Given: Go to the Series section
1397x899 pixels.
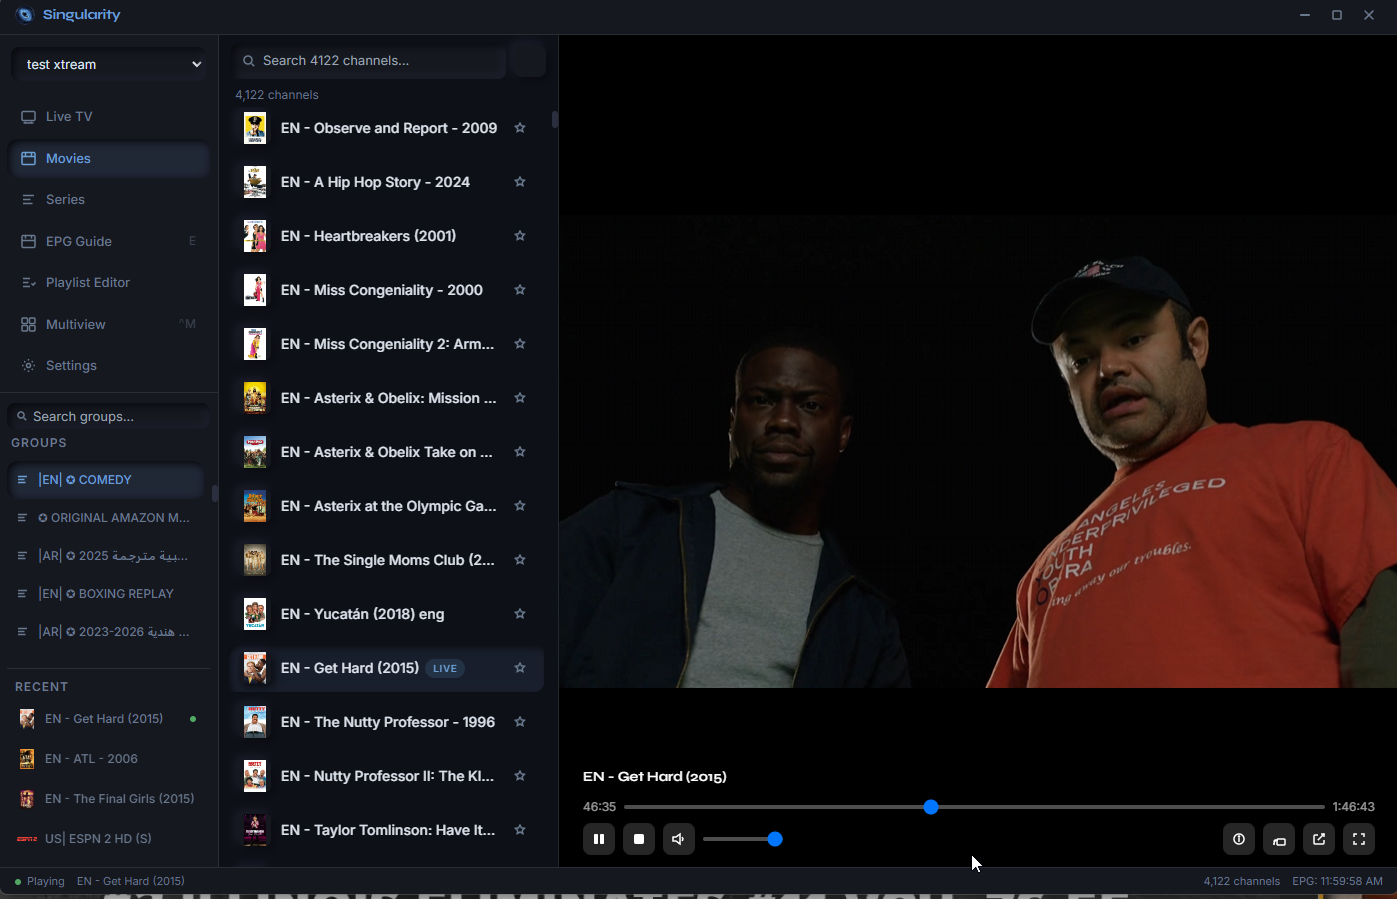Looking at the screenshot, I should pos(65,200).
